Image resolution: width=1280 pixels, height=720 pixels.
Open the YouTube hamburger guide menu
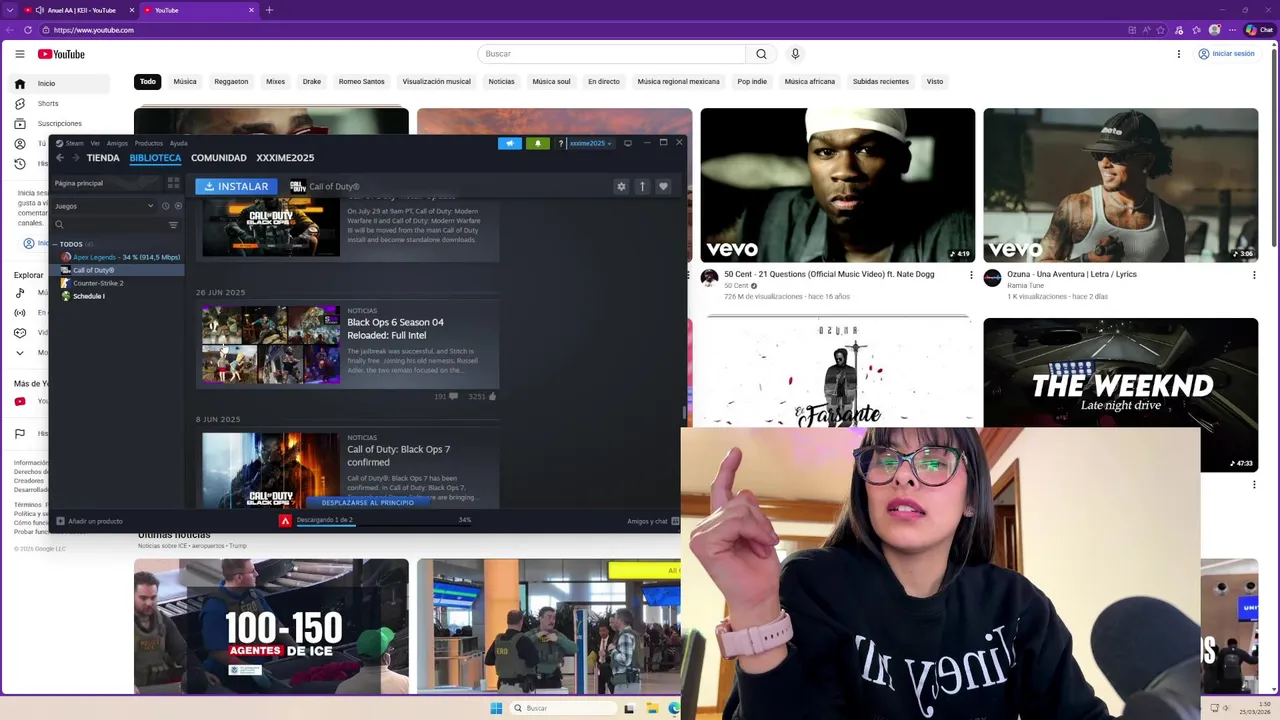pos(20,54)
